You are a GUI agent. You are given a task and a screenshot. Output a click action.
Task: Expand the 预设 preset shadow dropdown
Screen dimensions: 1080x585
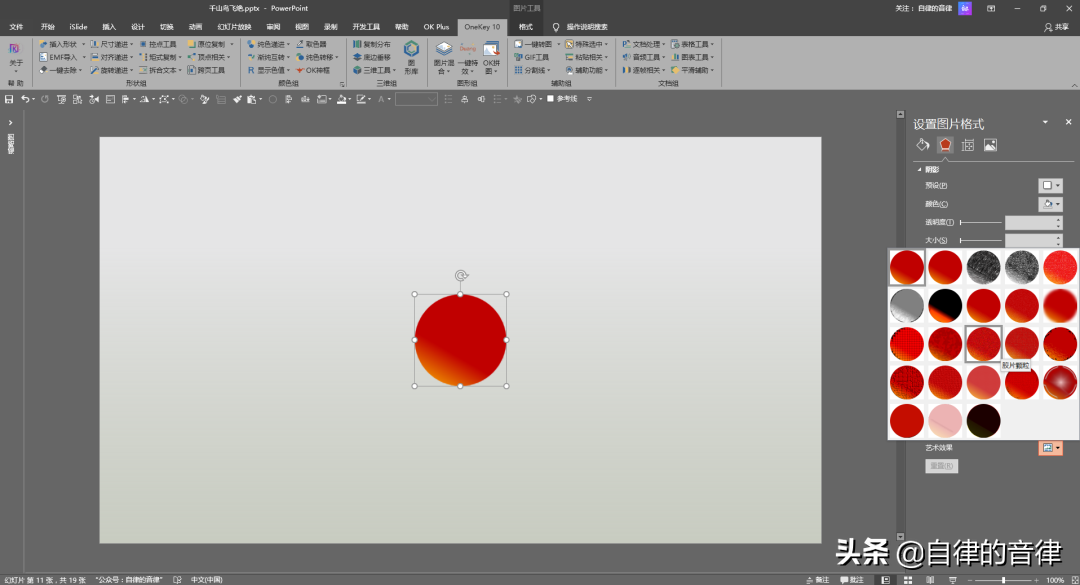[1050, 185]
